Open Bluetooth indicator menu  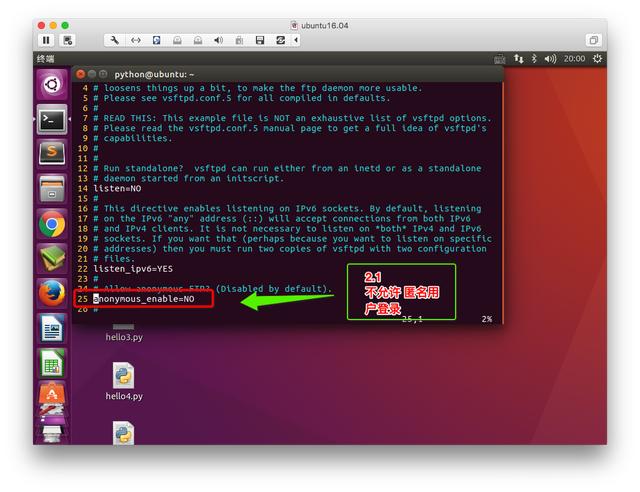pos(534,59)
